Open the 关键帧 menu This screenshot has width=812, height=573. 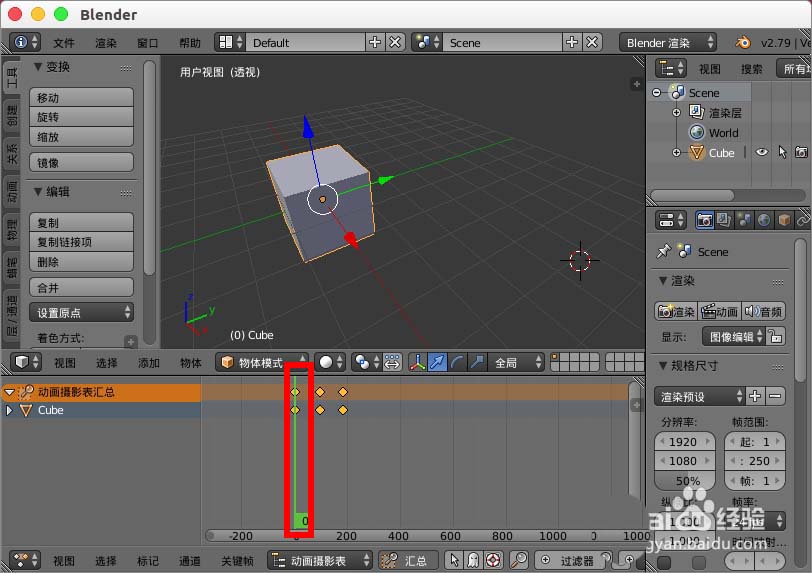coord(238,561)
